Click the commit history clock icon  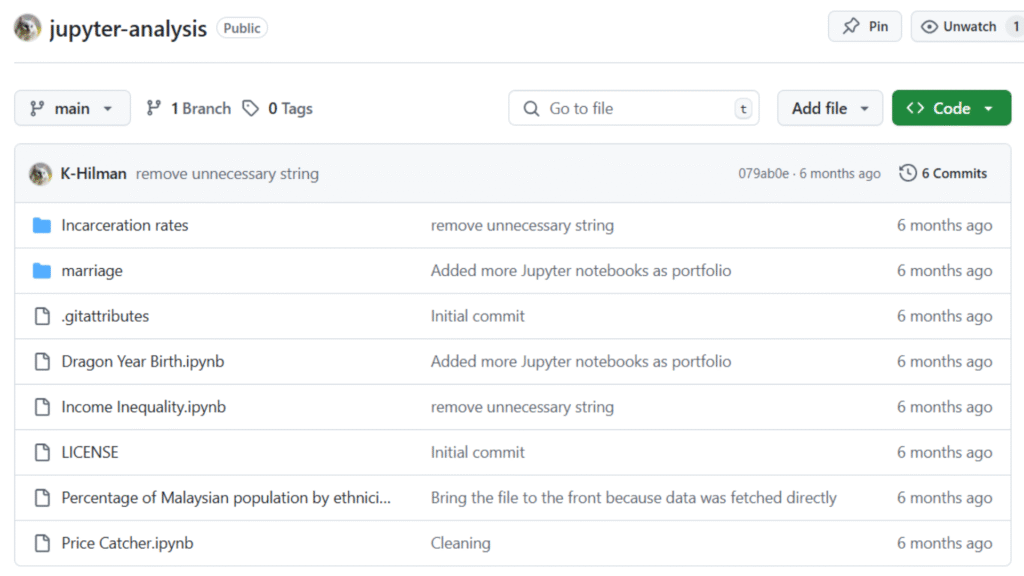[x=908, y=173]
